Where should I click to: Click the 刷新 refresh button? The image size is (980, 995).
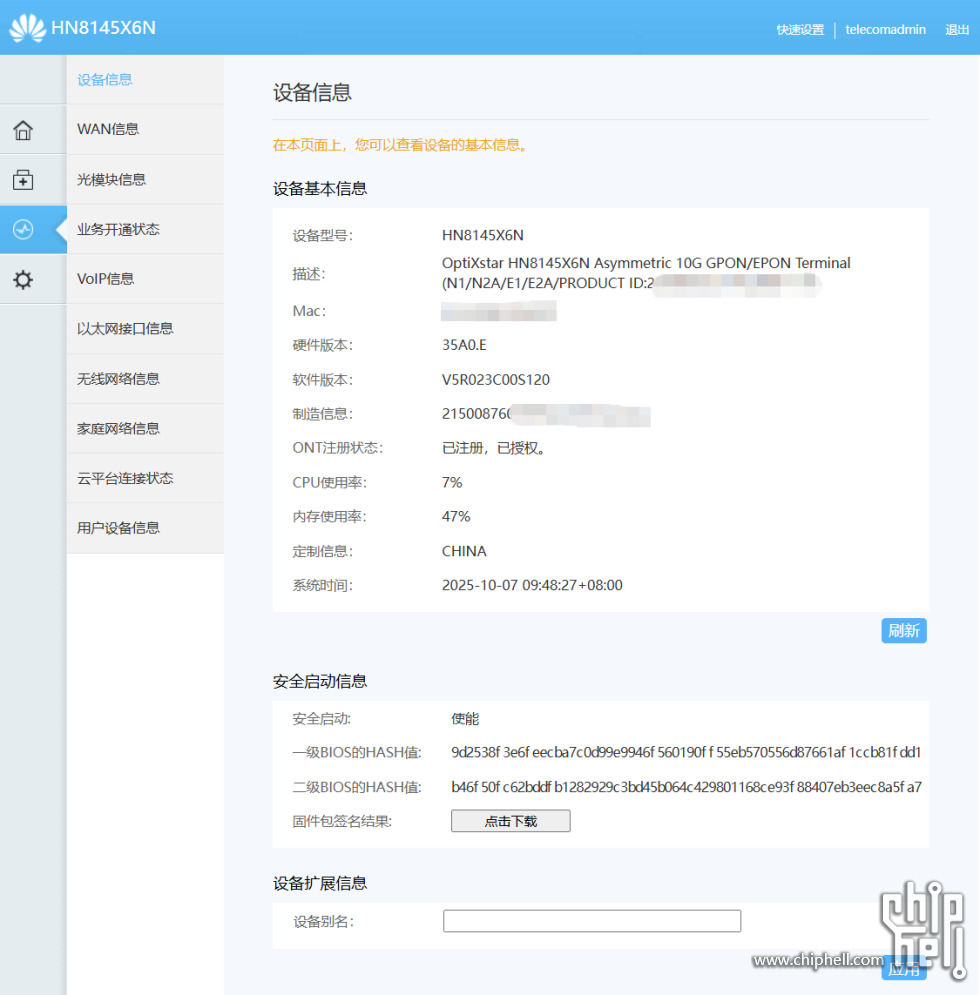pyautogui.click(x=904, y=631)
